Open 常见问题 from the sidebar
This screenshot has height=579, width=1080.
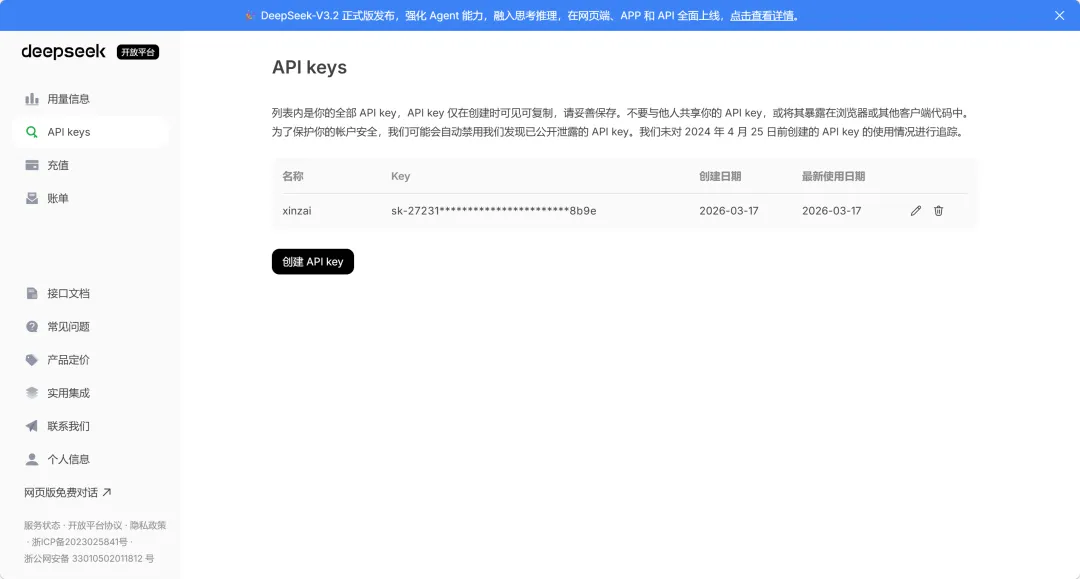[90, 326]
